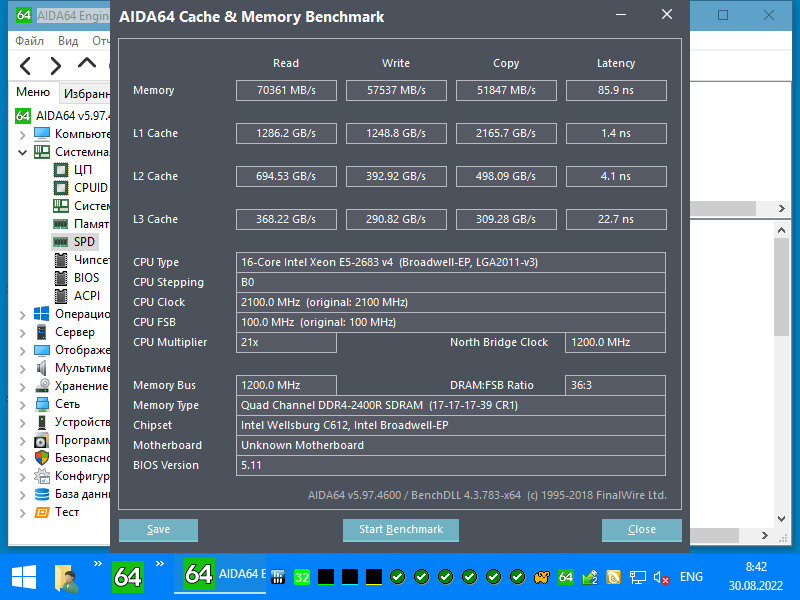Expand the Устройства tree node
Image resolution: width=800 pixels, height=600 pixels.
click(22, 422)
